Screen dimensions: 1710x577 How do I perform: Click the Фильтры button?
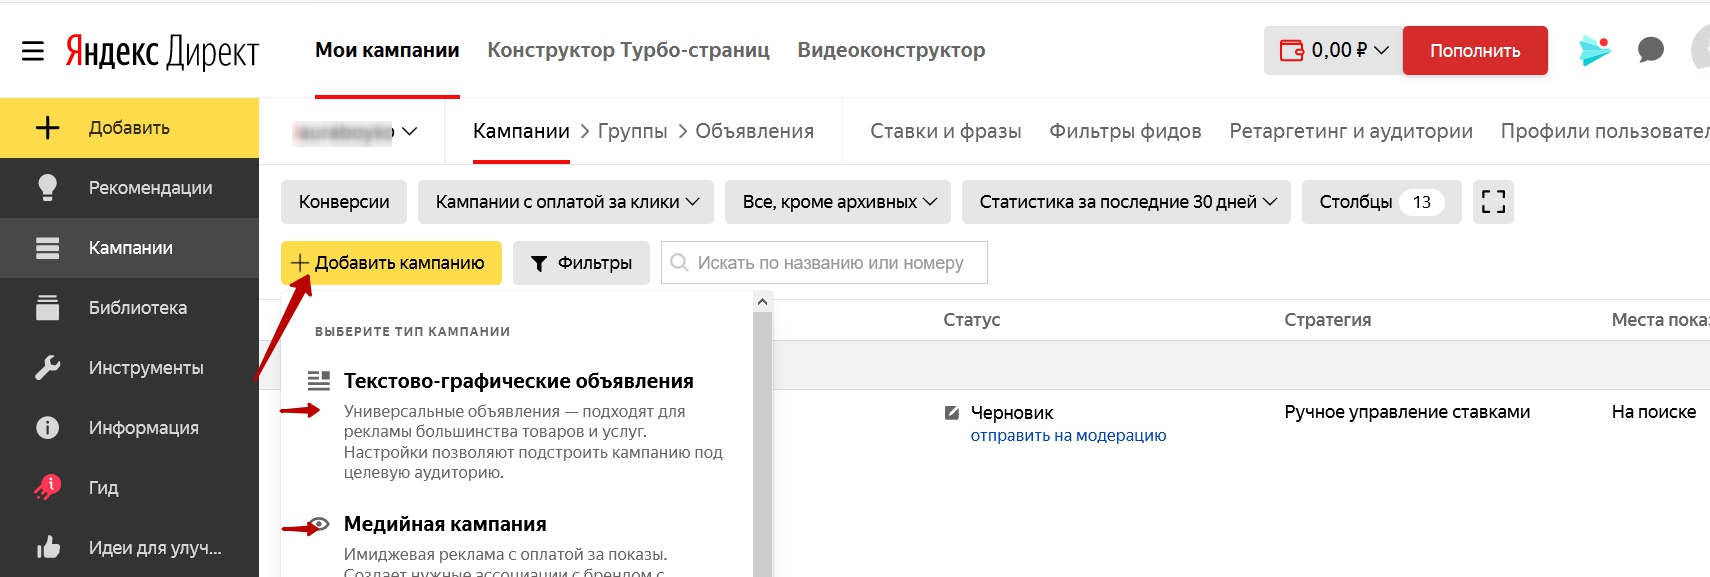click(581, 263)
